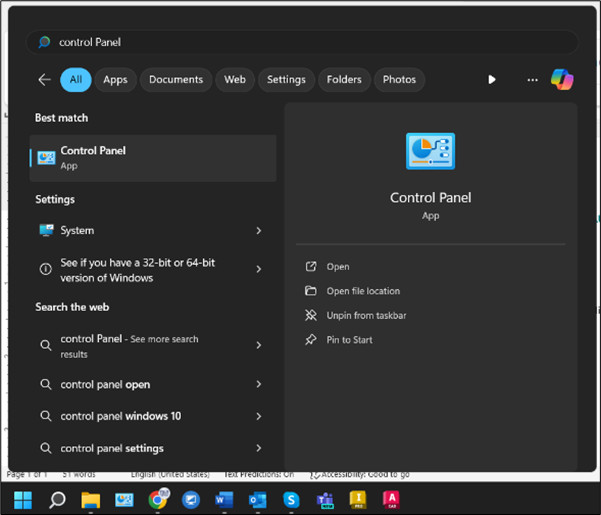The height and width of the screenshot is (515, 601).
Task: Choose Open file location action
Action: pos(363,291)
